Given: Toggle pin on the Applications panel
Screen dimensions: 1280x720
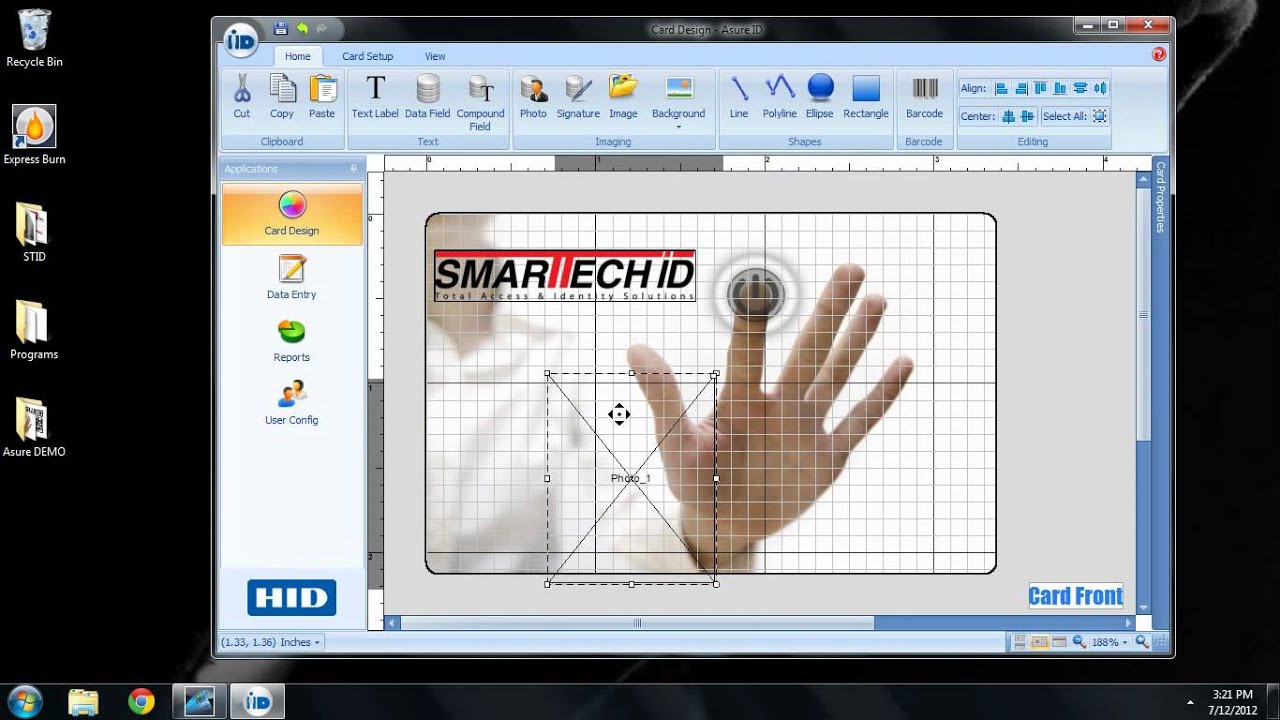Looking at the screenshot, I should coord(353,169).
